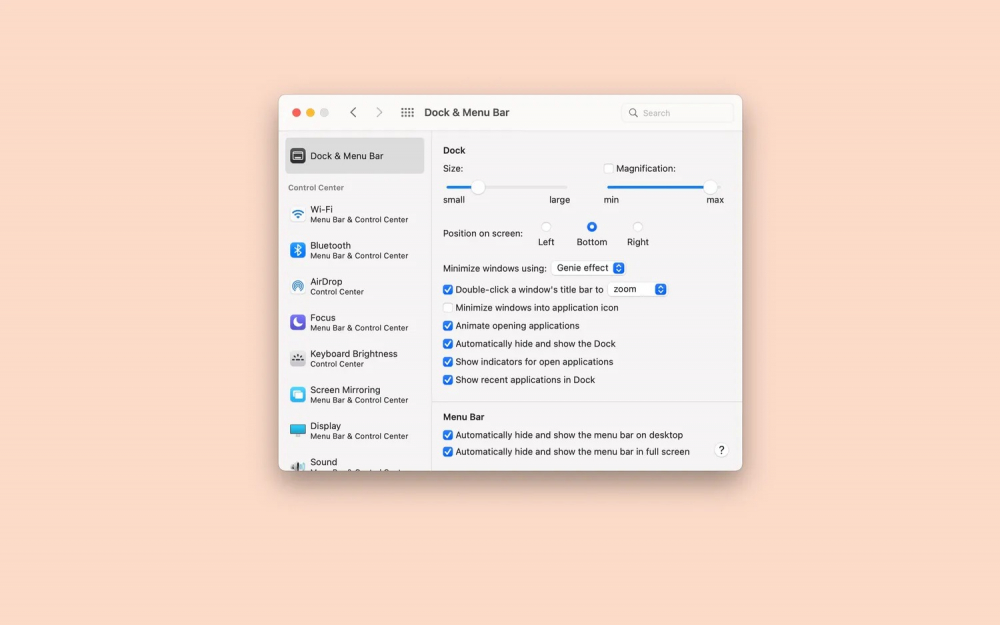Image resolution: width=1000 pixels, height=625 pixels.
Task: Select the AirDrop icon
Action: tap(297, 285)
